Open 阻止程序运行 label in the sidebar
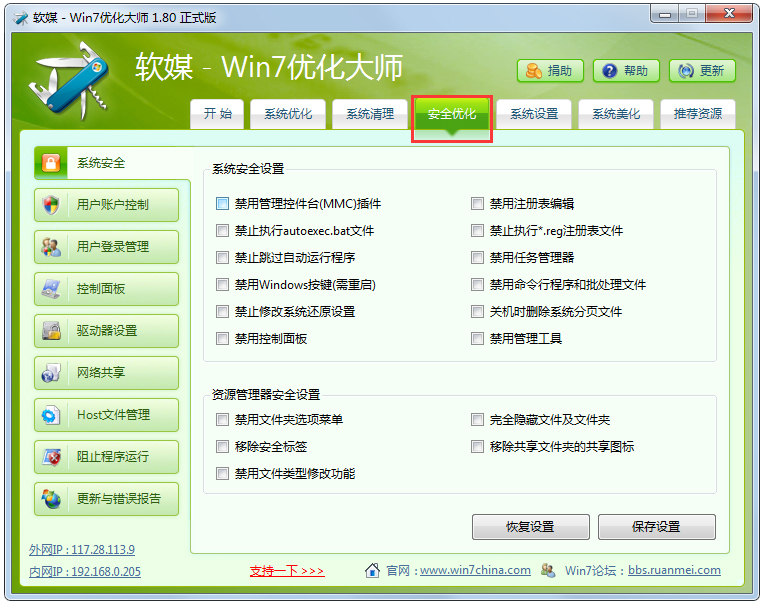This screenshot has height=606, width=763. [x=113, y=457]
